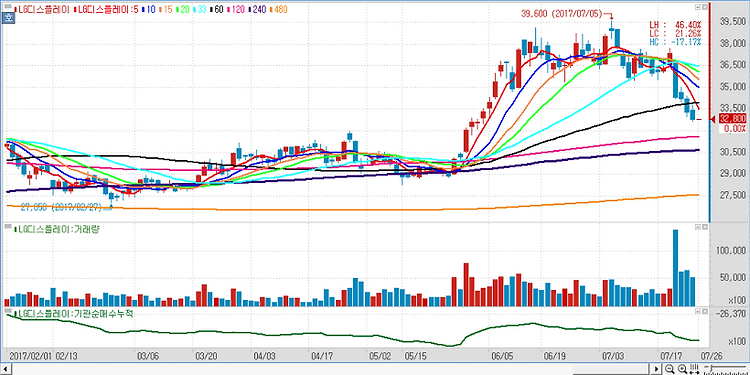Click the 04/03 date axis label

coord(264,356)
